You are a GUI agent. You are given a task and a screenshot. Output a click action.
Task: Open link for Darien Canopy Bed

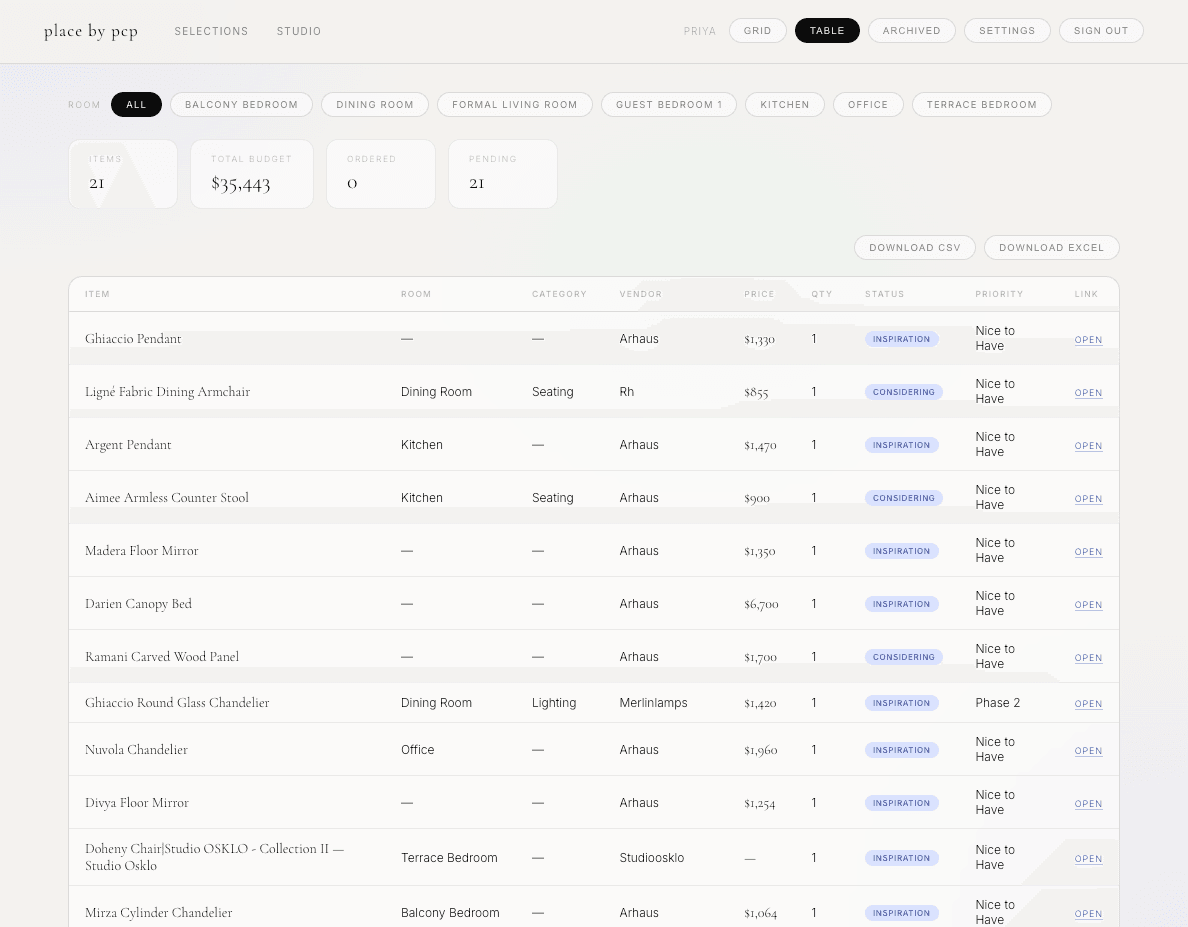(1088, 604)
